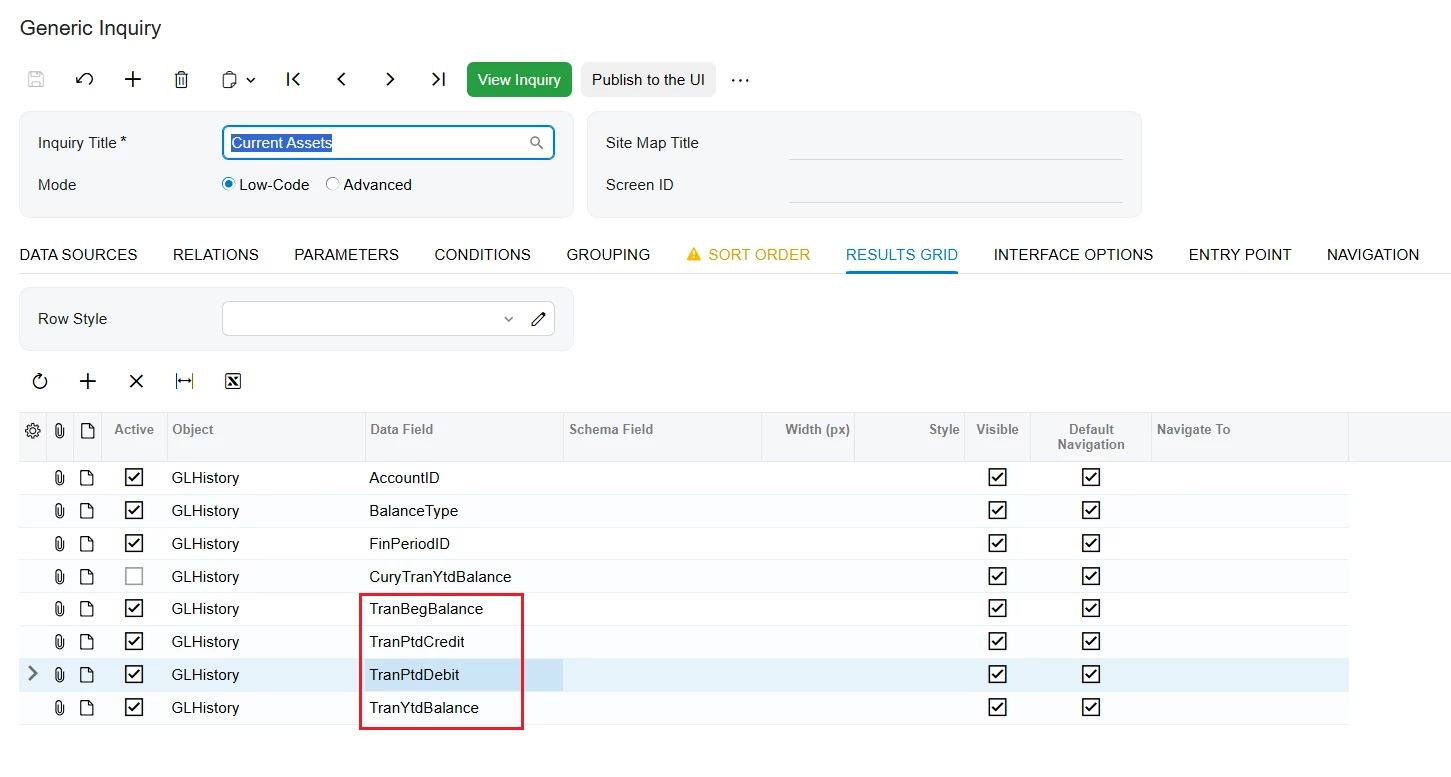The height and width of the screenshot is (777, 1451).
Task: Click the BalanceType data field cell
Action: click(464, 510)
